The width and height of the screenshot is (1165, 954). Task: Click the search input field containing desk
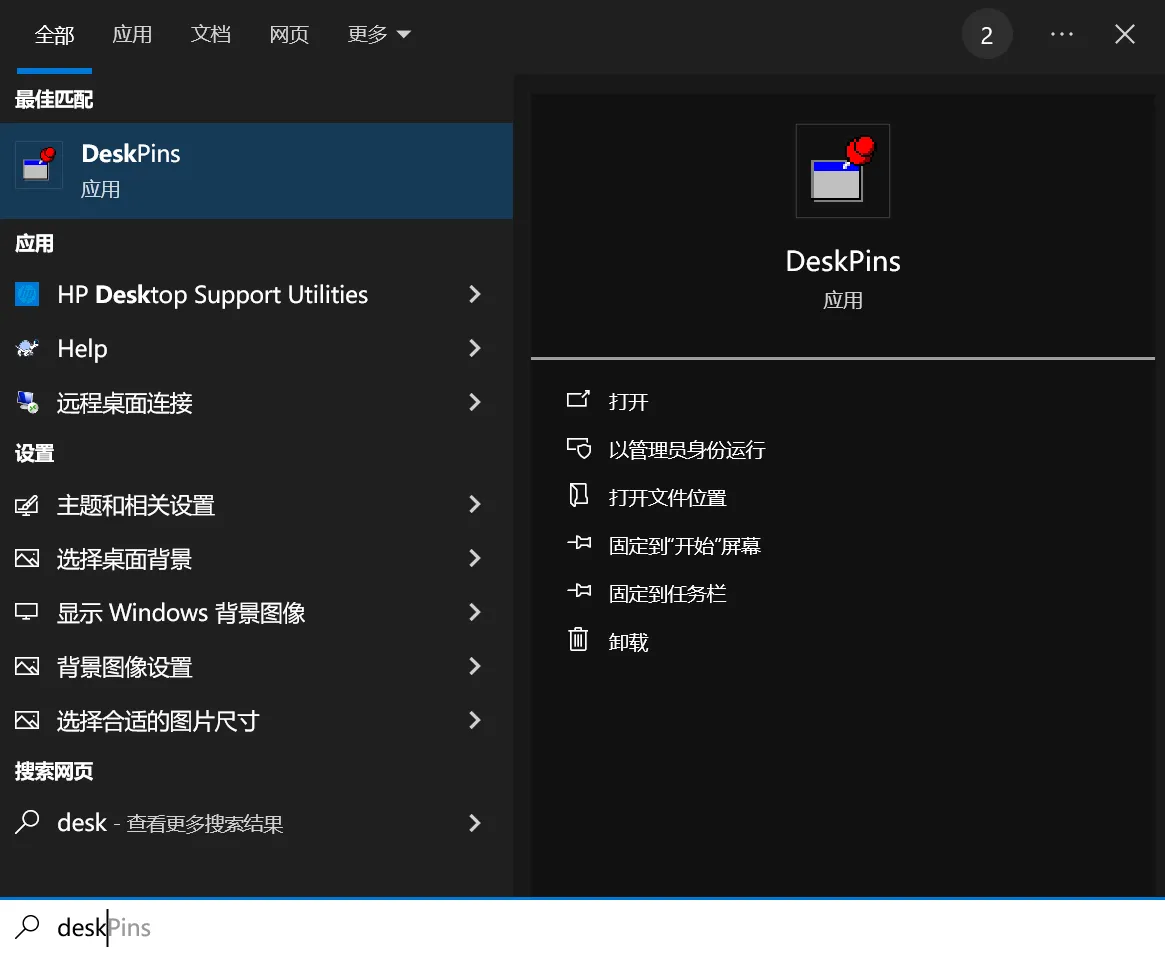pos(582,927)
